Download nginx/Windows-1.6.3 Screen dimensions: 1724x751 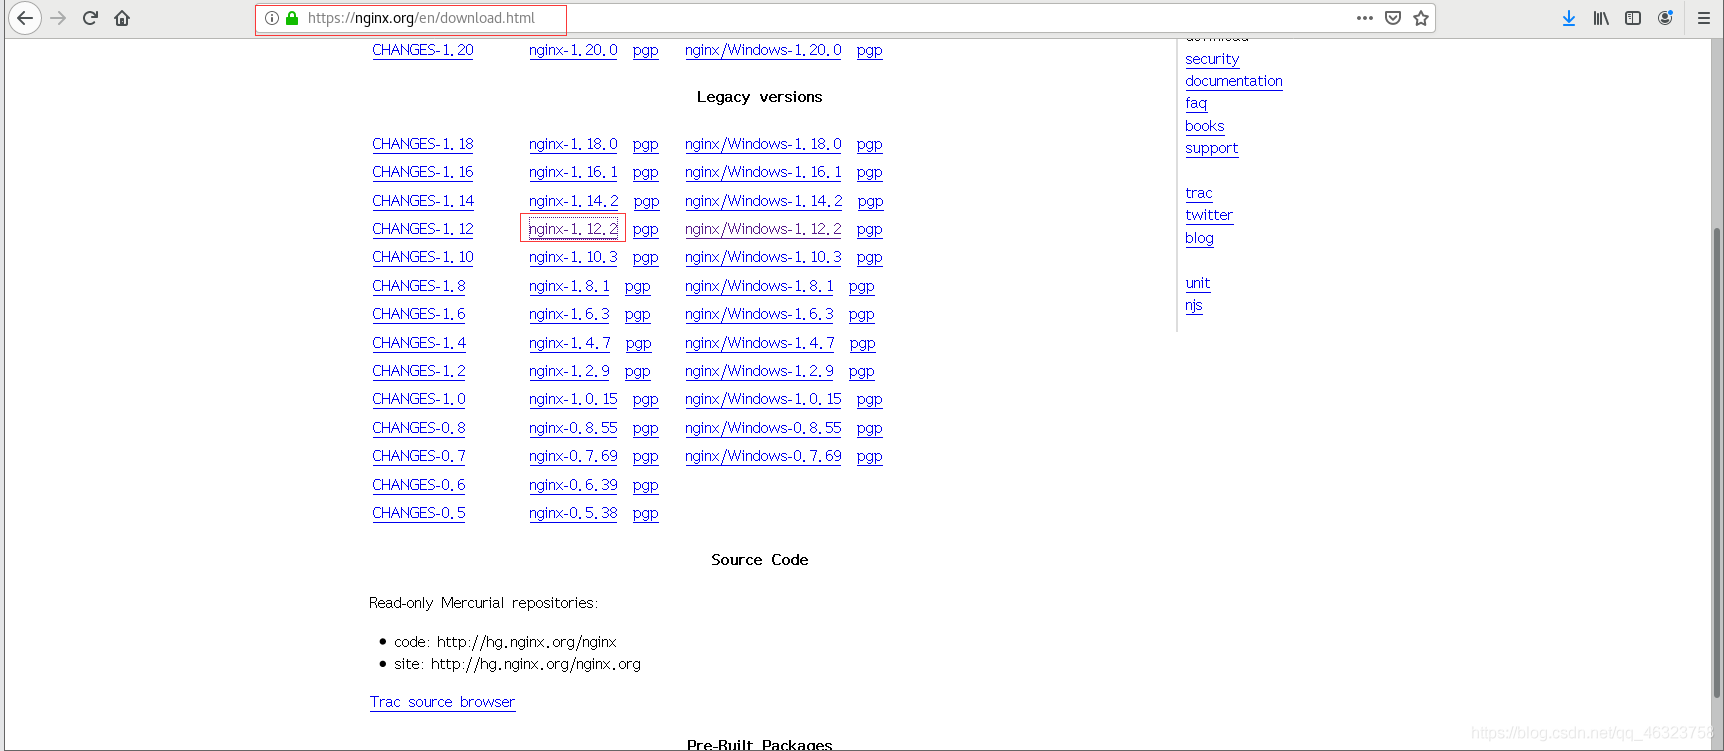click(x=759, y=314)
